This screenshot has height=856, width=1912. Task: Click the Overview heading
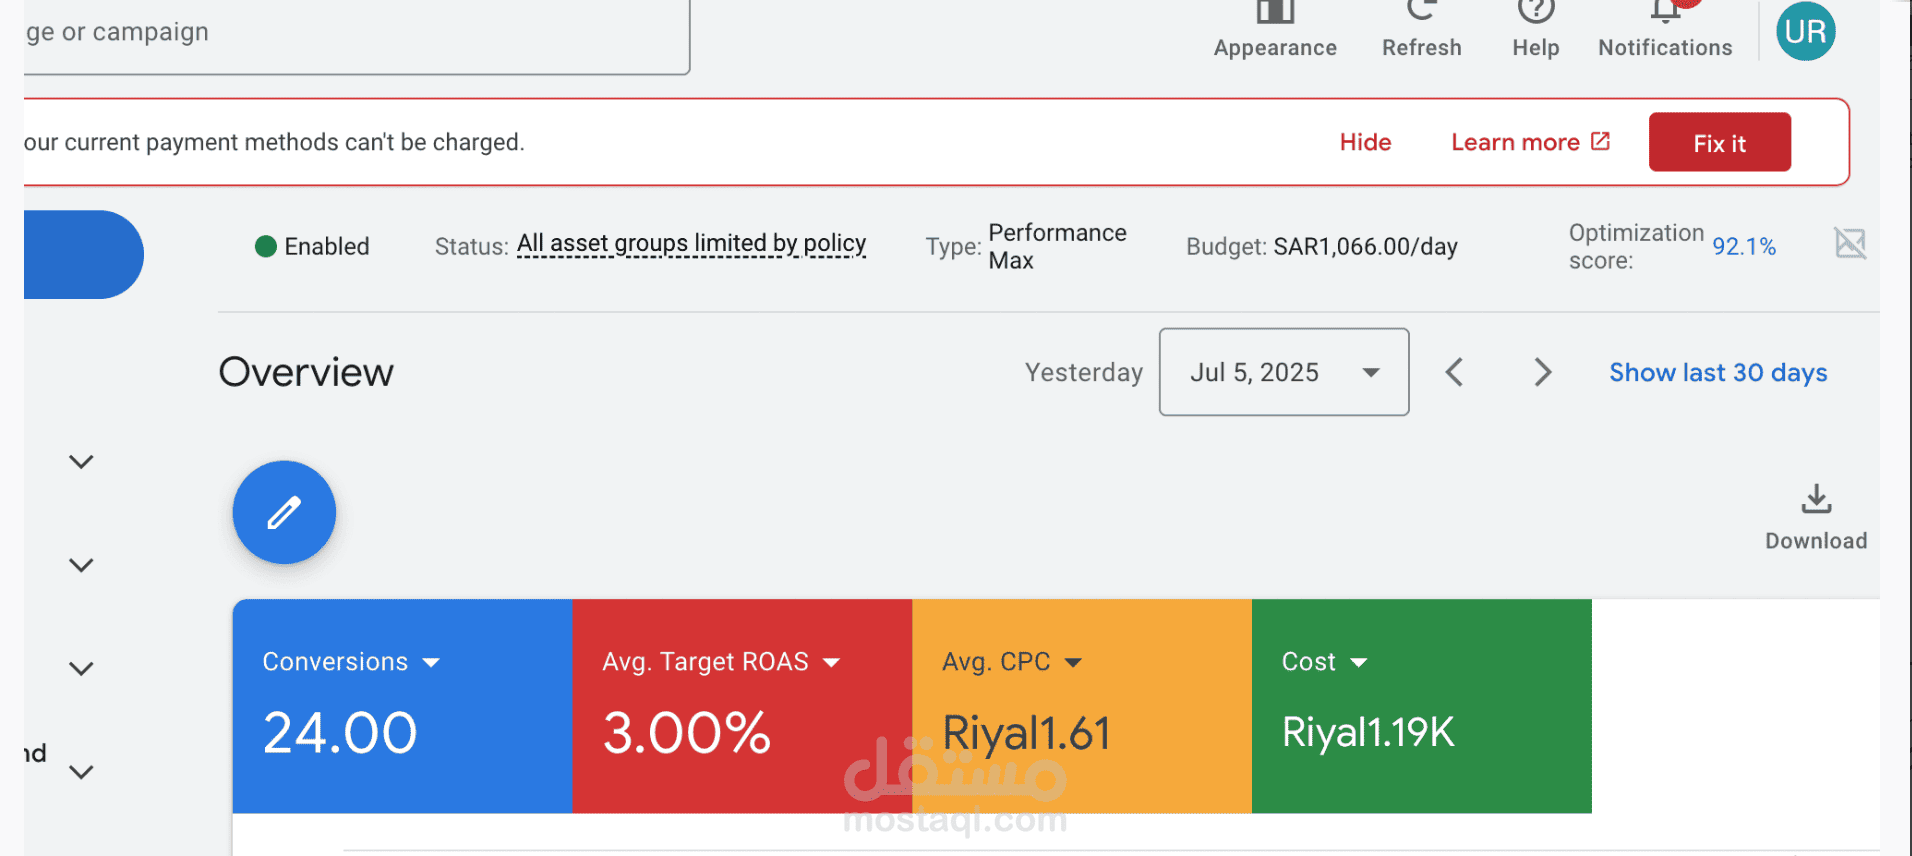point(306,372)
